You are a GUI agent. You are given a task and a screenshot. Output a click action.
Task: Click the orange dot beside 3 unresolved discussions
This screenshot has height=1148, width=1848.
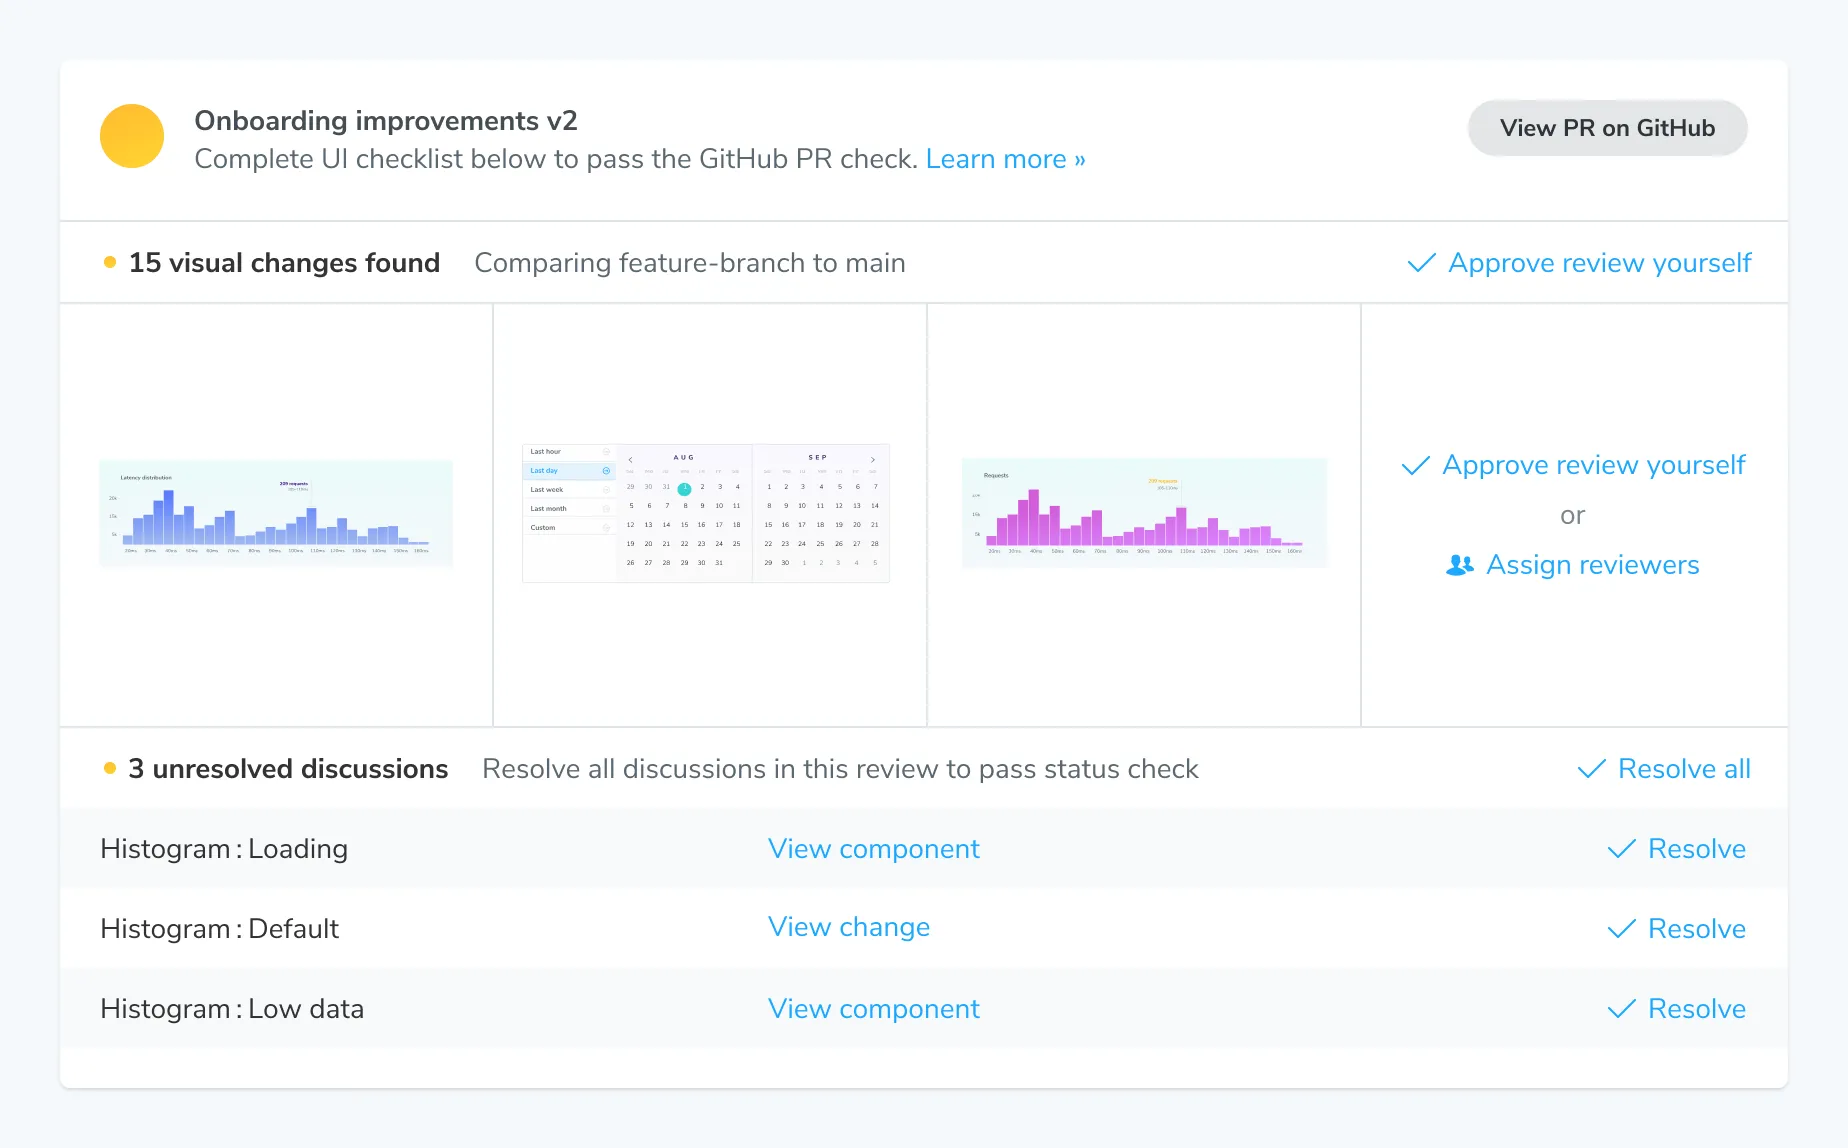tap(109, 768)
